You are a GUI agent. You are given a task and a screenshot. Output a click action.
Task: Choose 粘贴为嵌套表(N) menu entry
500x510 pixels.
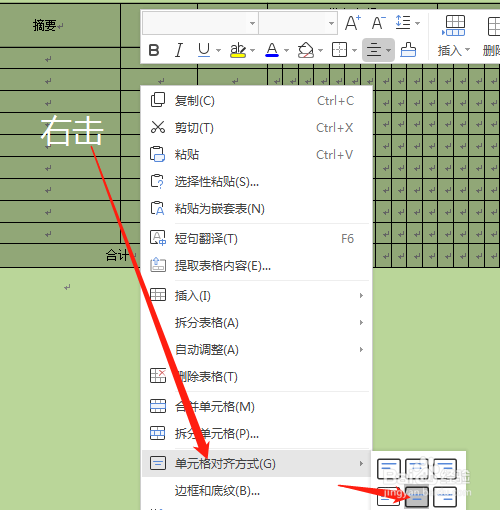(x=256, y=209)
